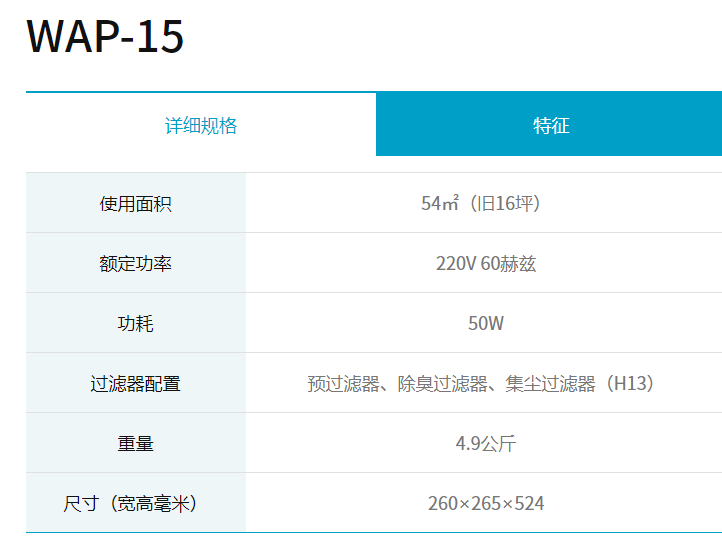Select the 重量 row label
The width and height of the screenshot is (722, 540).
tap(136, 443)
